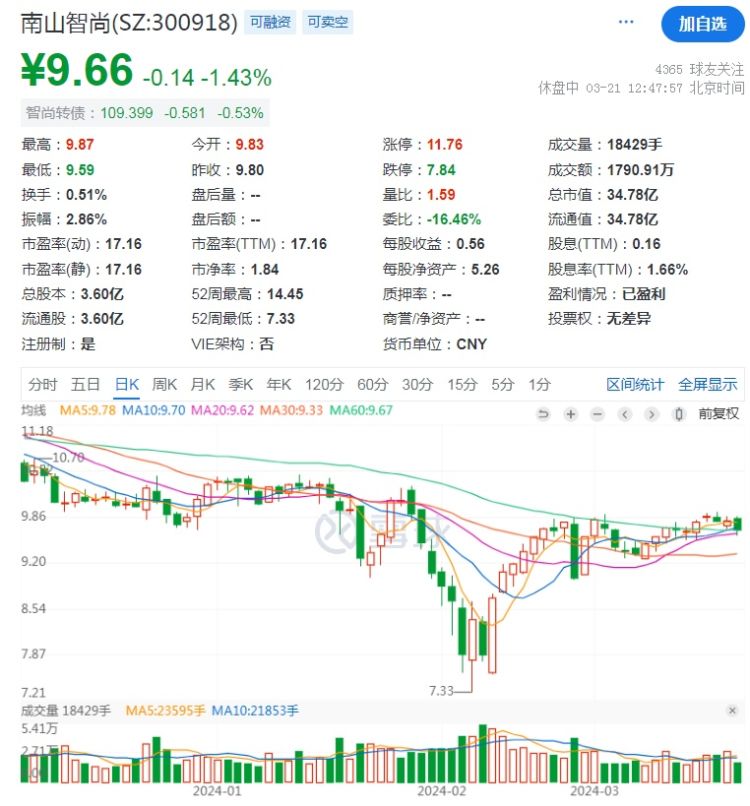The height and width of the screenshot is (806, 750).
Task: Click the 跌停 value 7.84
Action: pos(441,170)
